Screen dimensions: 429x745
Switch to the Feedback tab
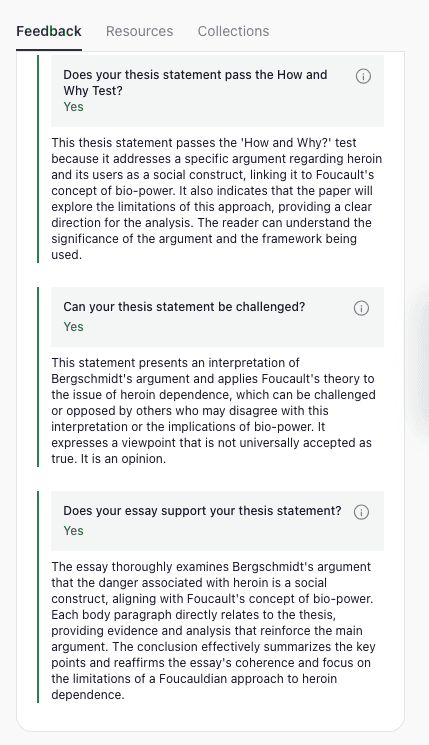49,31
